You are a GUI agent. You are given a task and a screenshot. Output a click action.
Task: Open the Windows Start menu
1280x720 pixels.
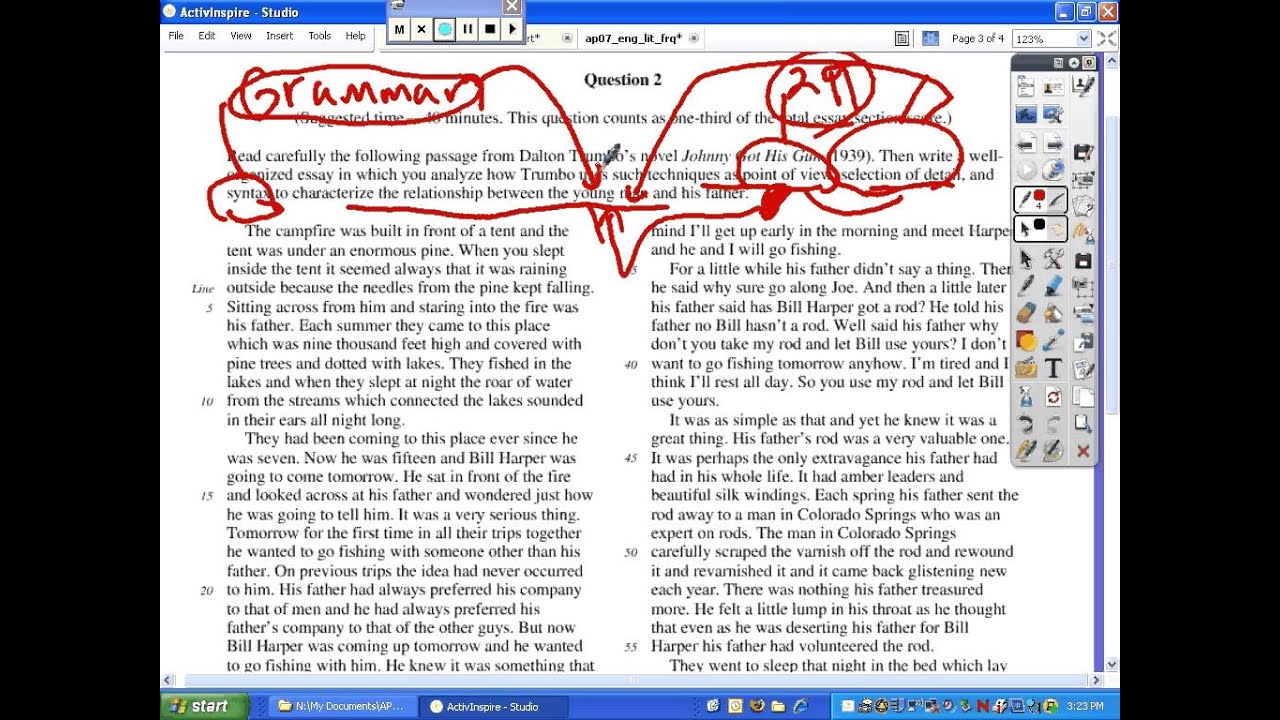coord(203,706)
